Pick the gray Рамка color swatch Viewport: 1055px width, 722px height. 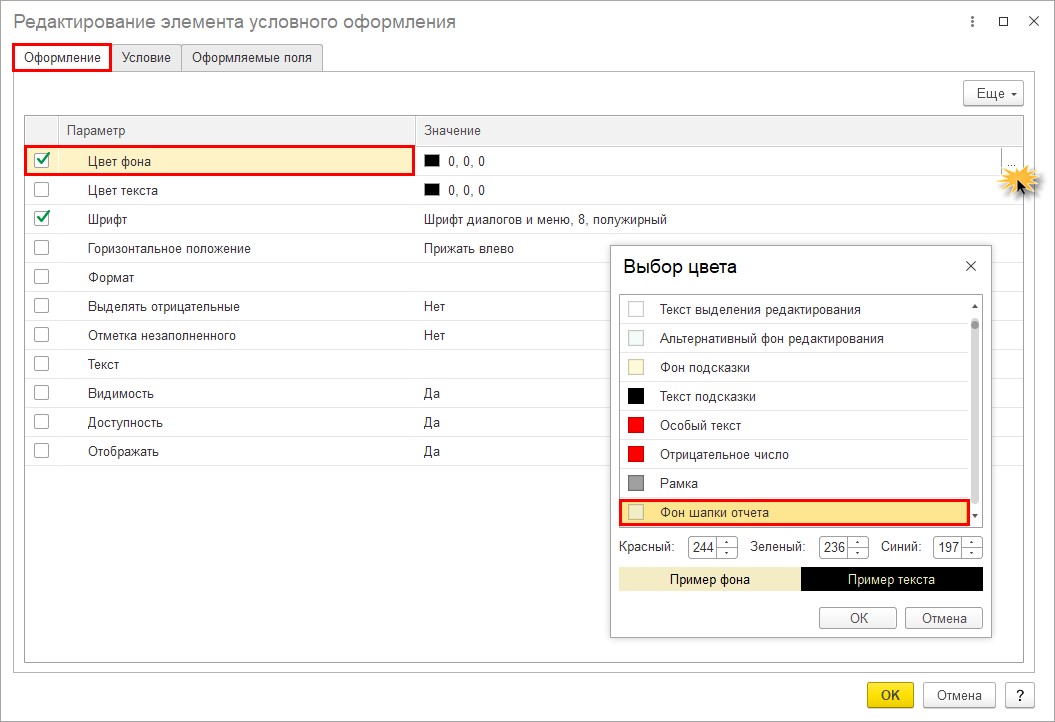(636, 484)
